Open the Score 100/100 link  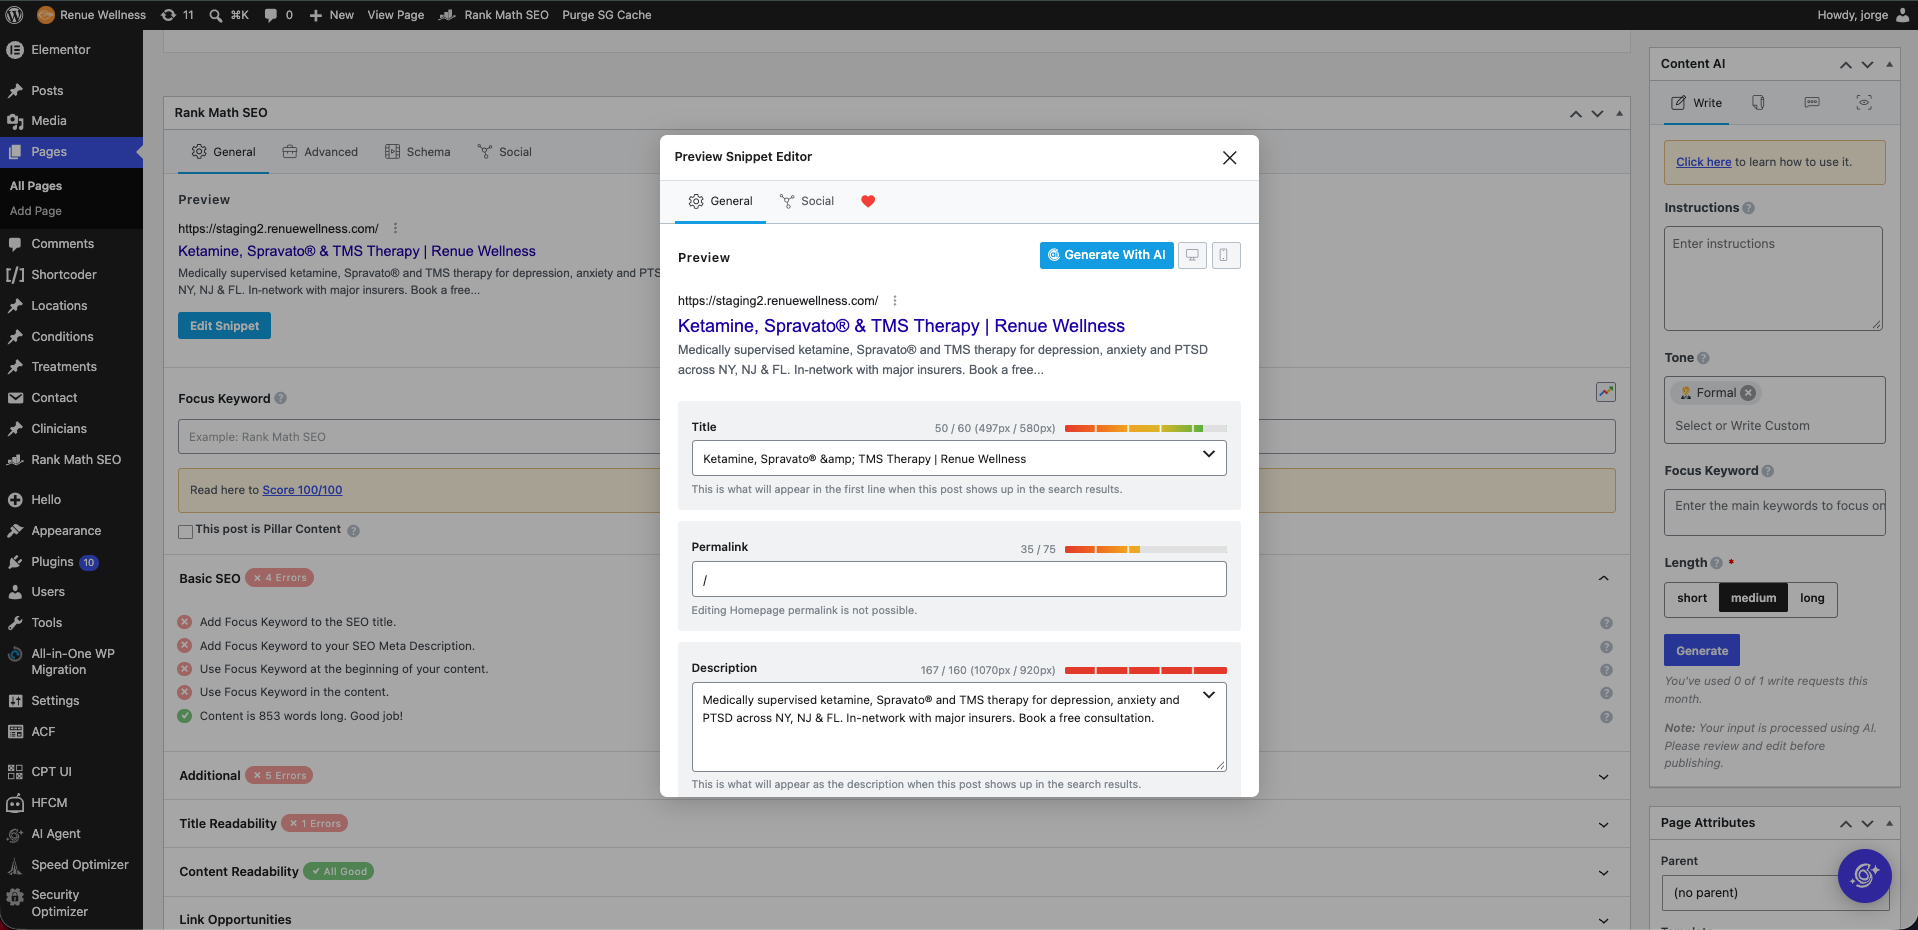pyautogui.click(x=302, y=490)
